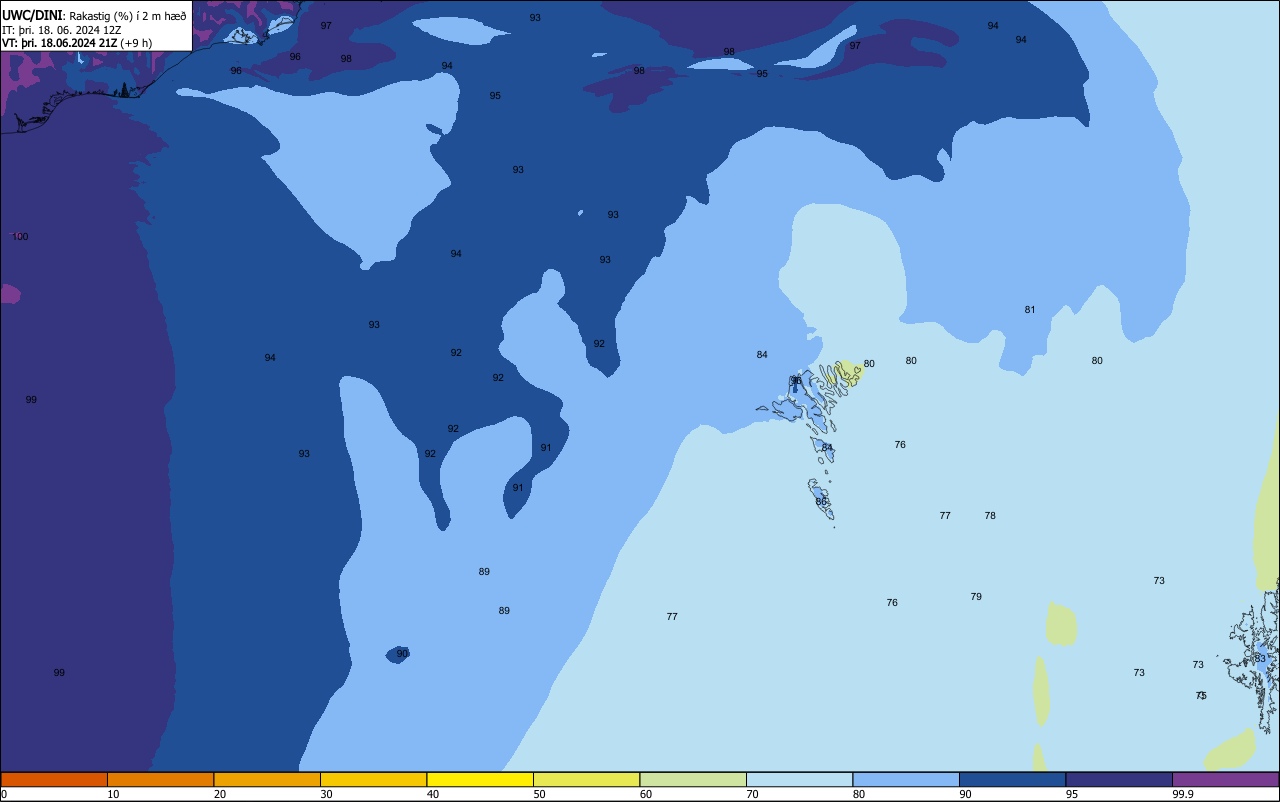Click the pale blue 70–80 legend swatch

click(799, 779)
